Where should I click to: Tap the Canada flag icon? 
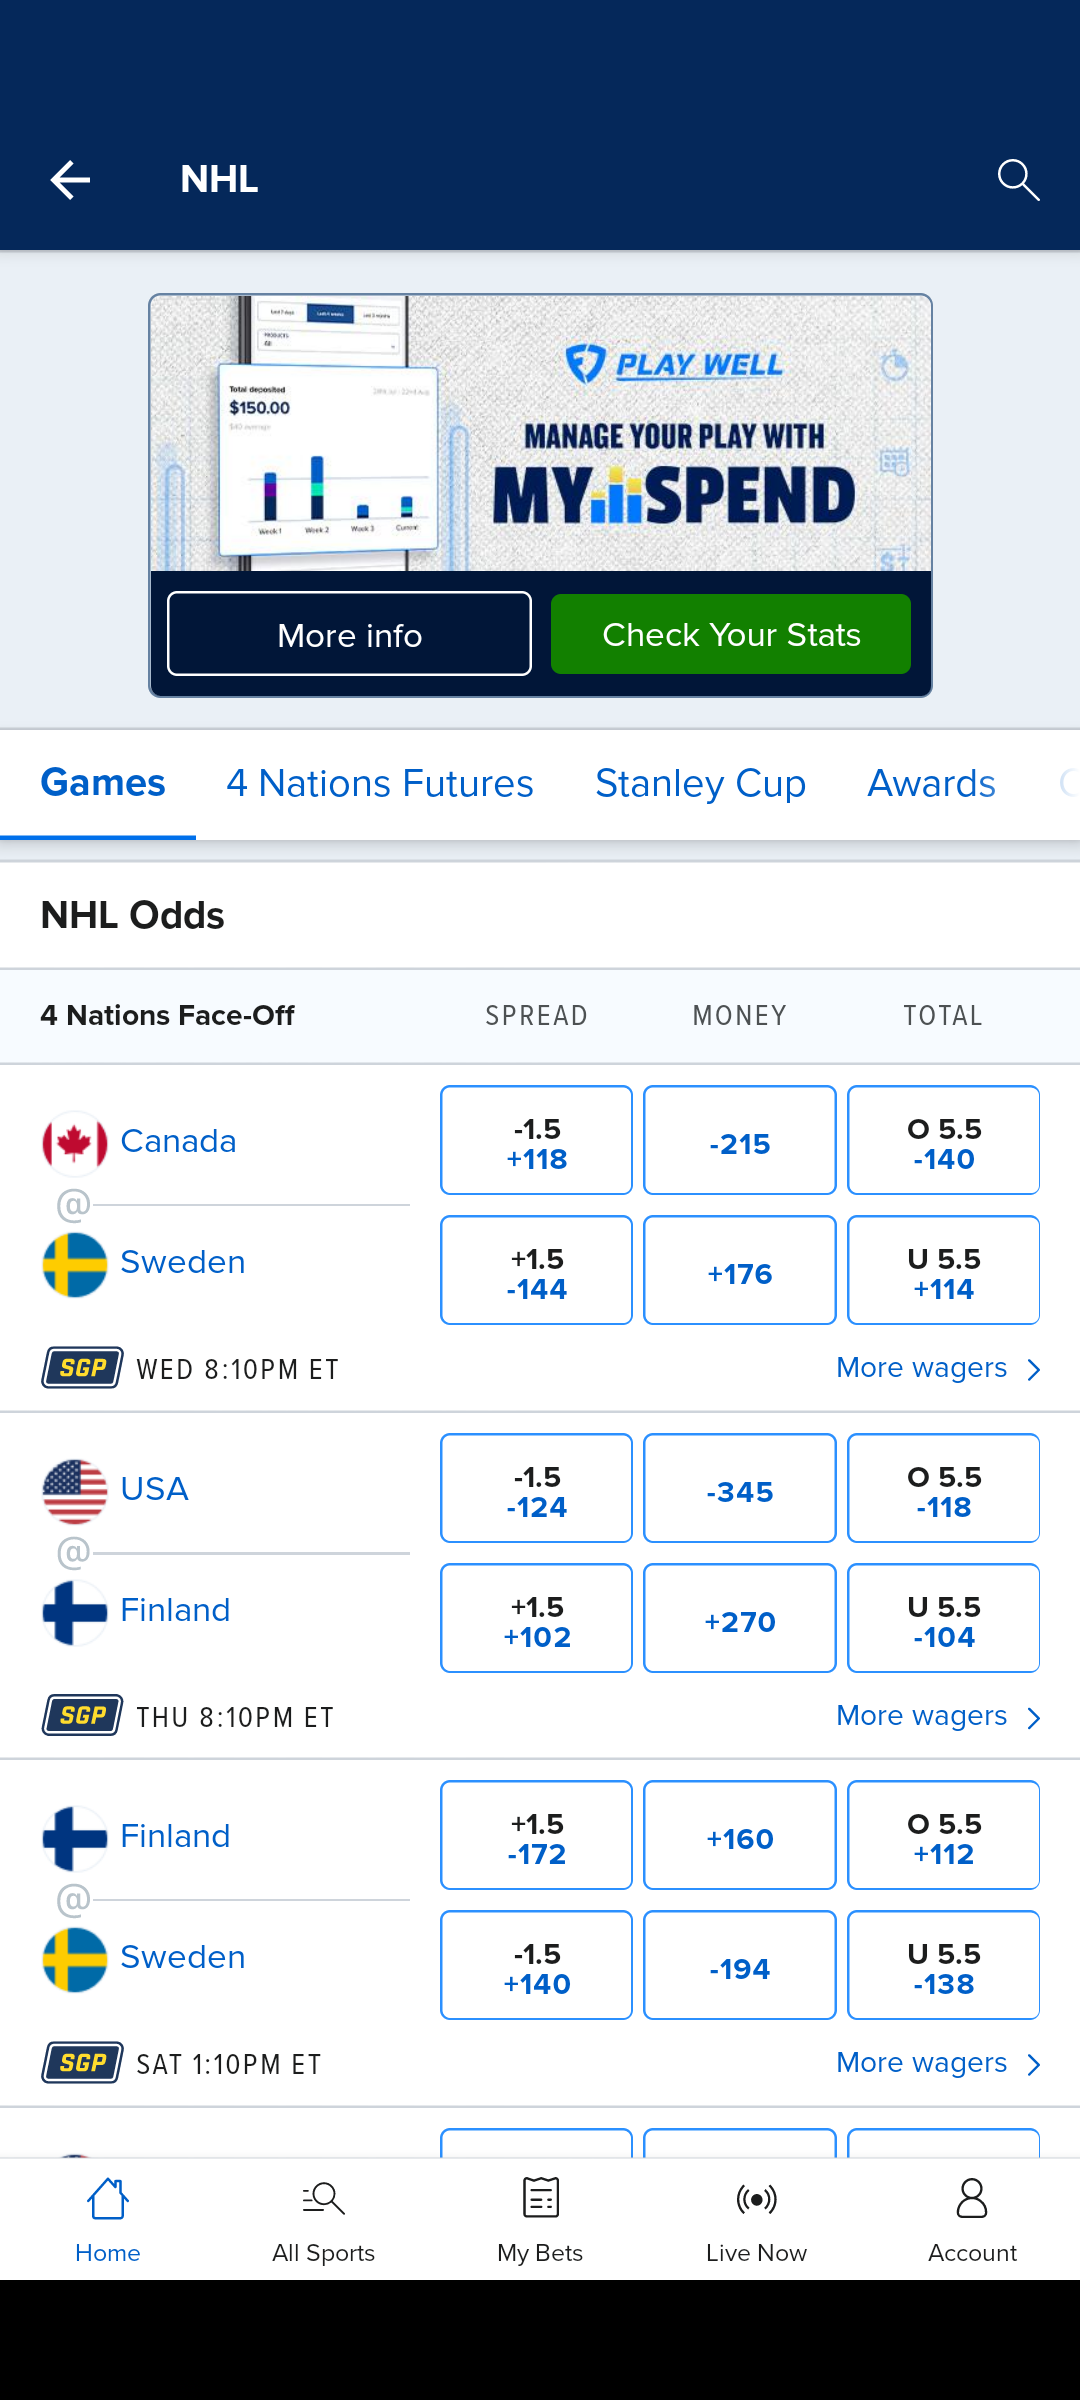(x=75, y=1143)
